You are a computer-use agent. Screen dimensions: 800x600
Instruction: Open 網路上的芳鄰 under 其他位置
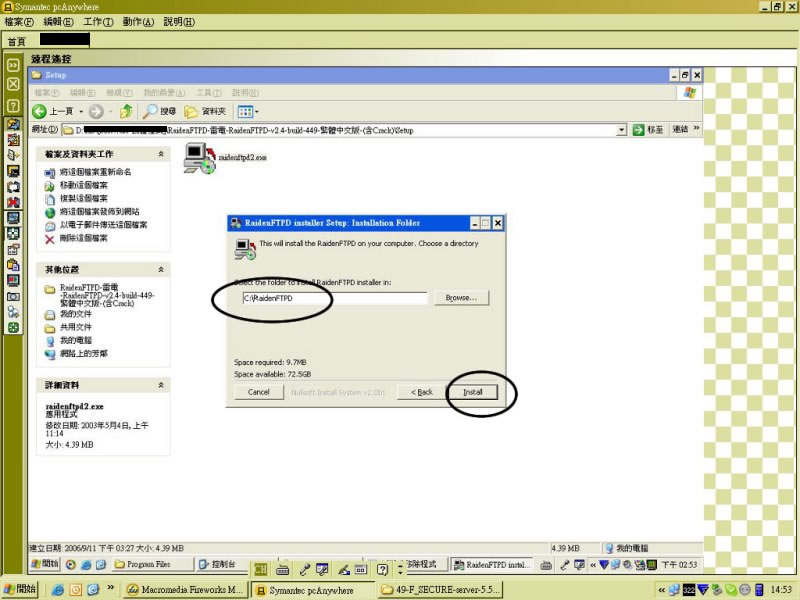pyautogui.click(x=84, y=354)
